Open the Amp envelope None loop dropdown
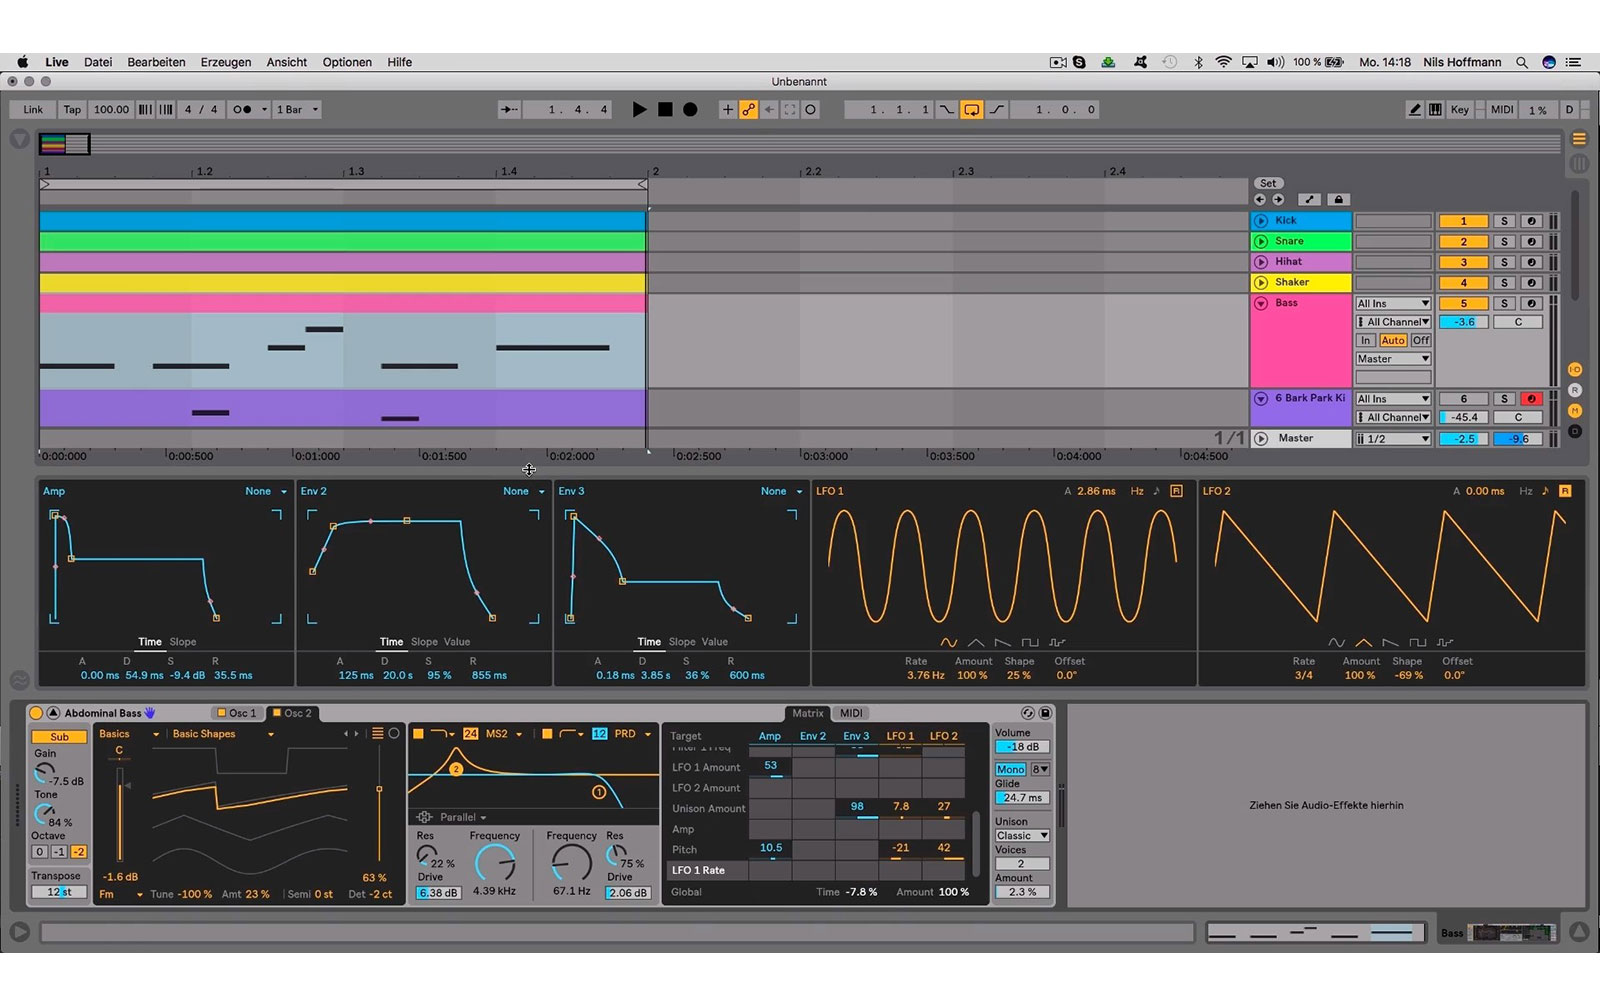The image size is (1600, 1007). coord(266,491)
